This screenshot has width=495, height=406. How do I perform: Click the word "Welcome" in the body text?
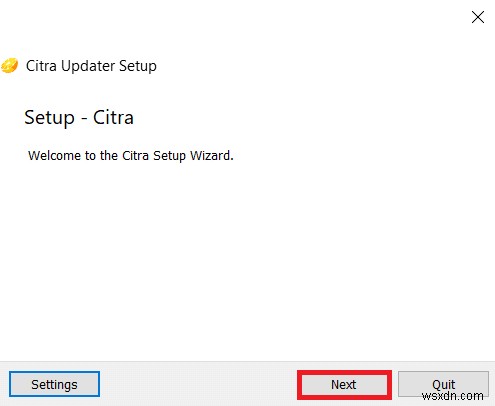[x=54, y=156]
